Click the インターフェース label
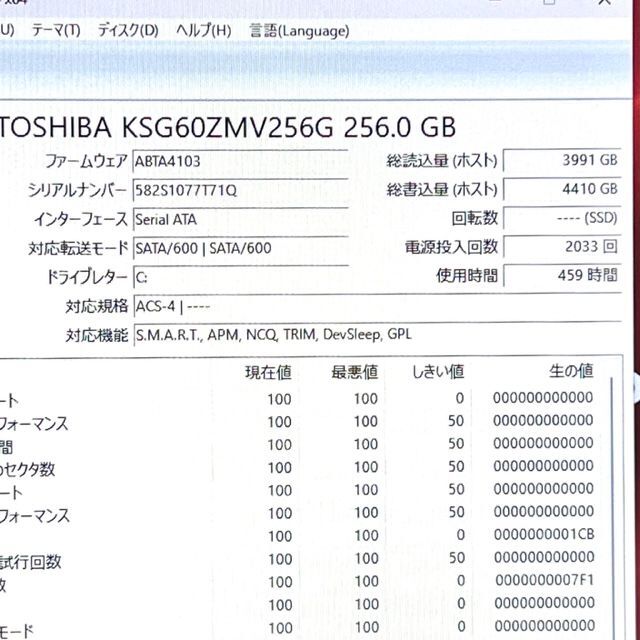Viewport: 640px width, 640px height. [80, 219]
